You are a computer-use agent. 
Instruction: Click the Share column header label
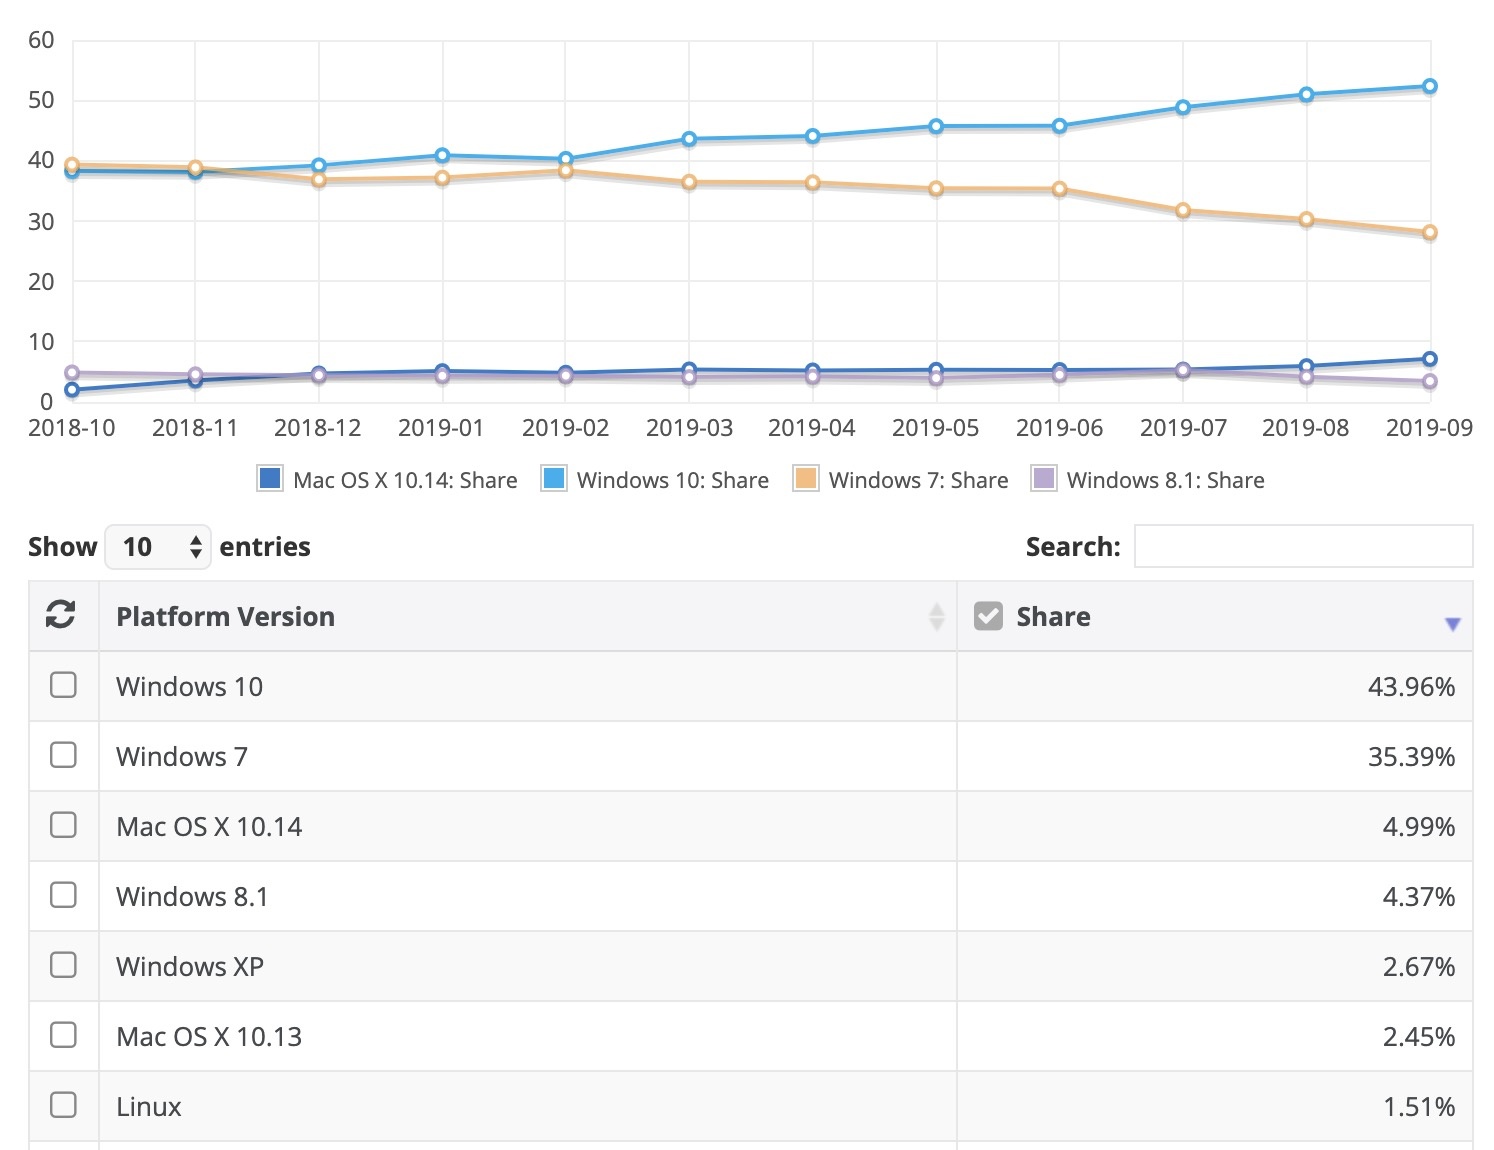coord(1053,616)
